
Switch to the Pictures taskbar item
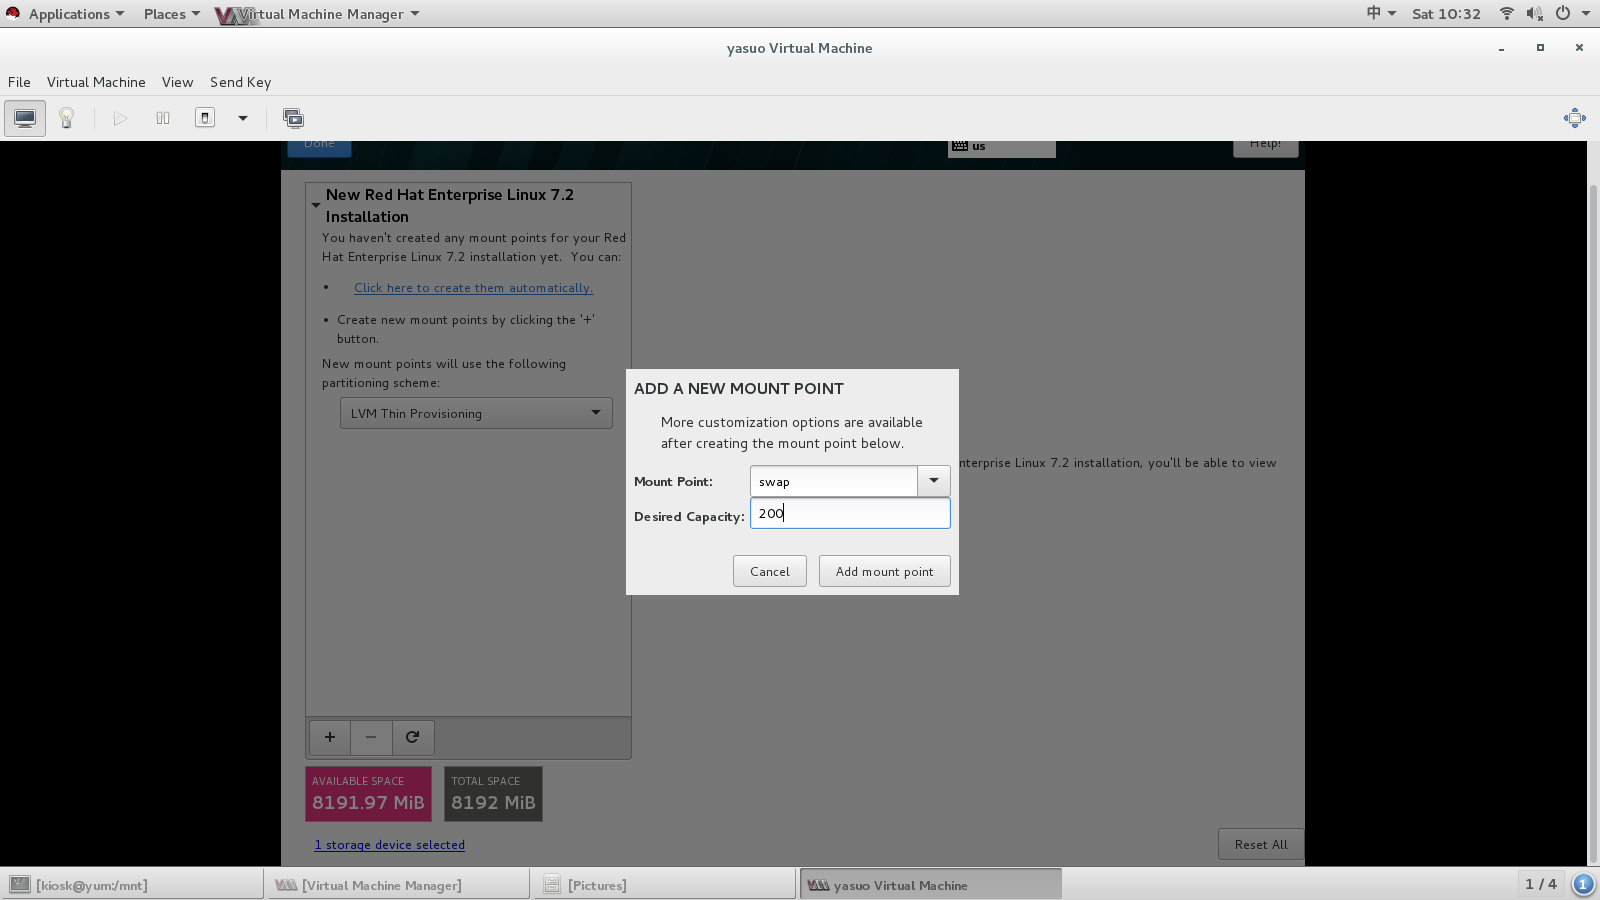pos(665,885)
